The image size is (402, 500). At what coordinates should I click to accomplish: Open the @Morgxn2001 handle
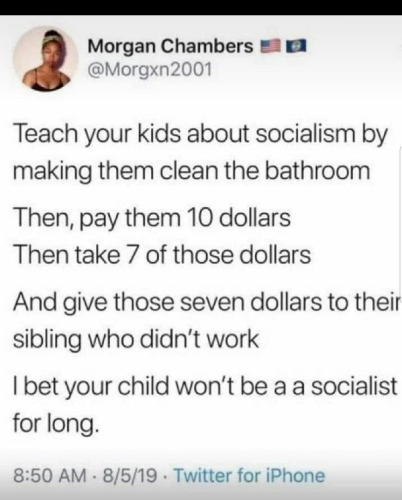coord(149,69)
